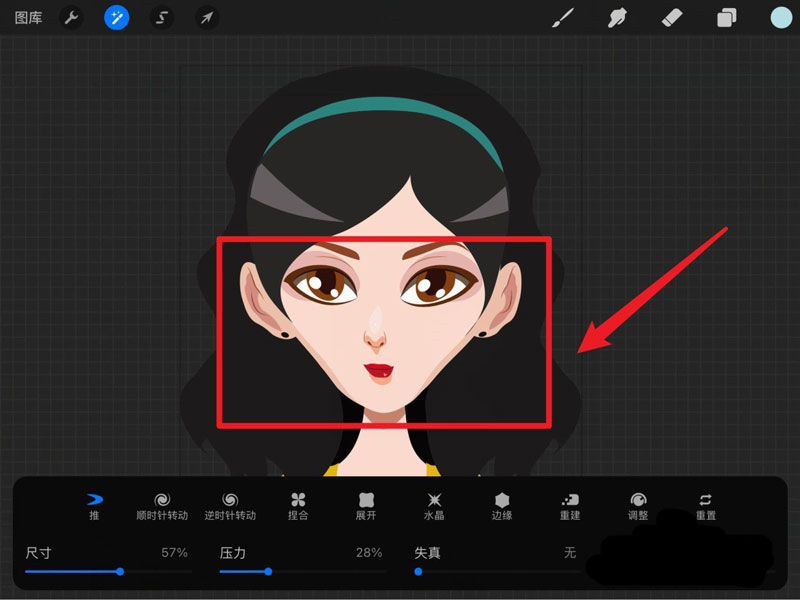Select the Edge liquify mode (边缘)
The width and height of the screenshot is (800, 600).
coord(502,505)
